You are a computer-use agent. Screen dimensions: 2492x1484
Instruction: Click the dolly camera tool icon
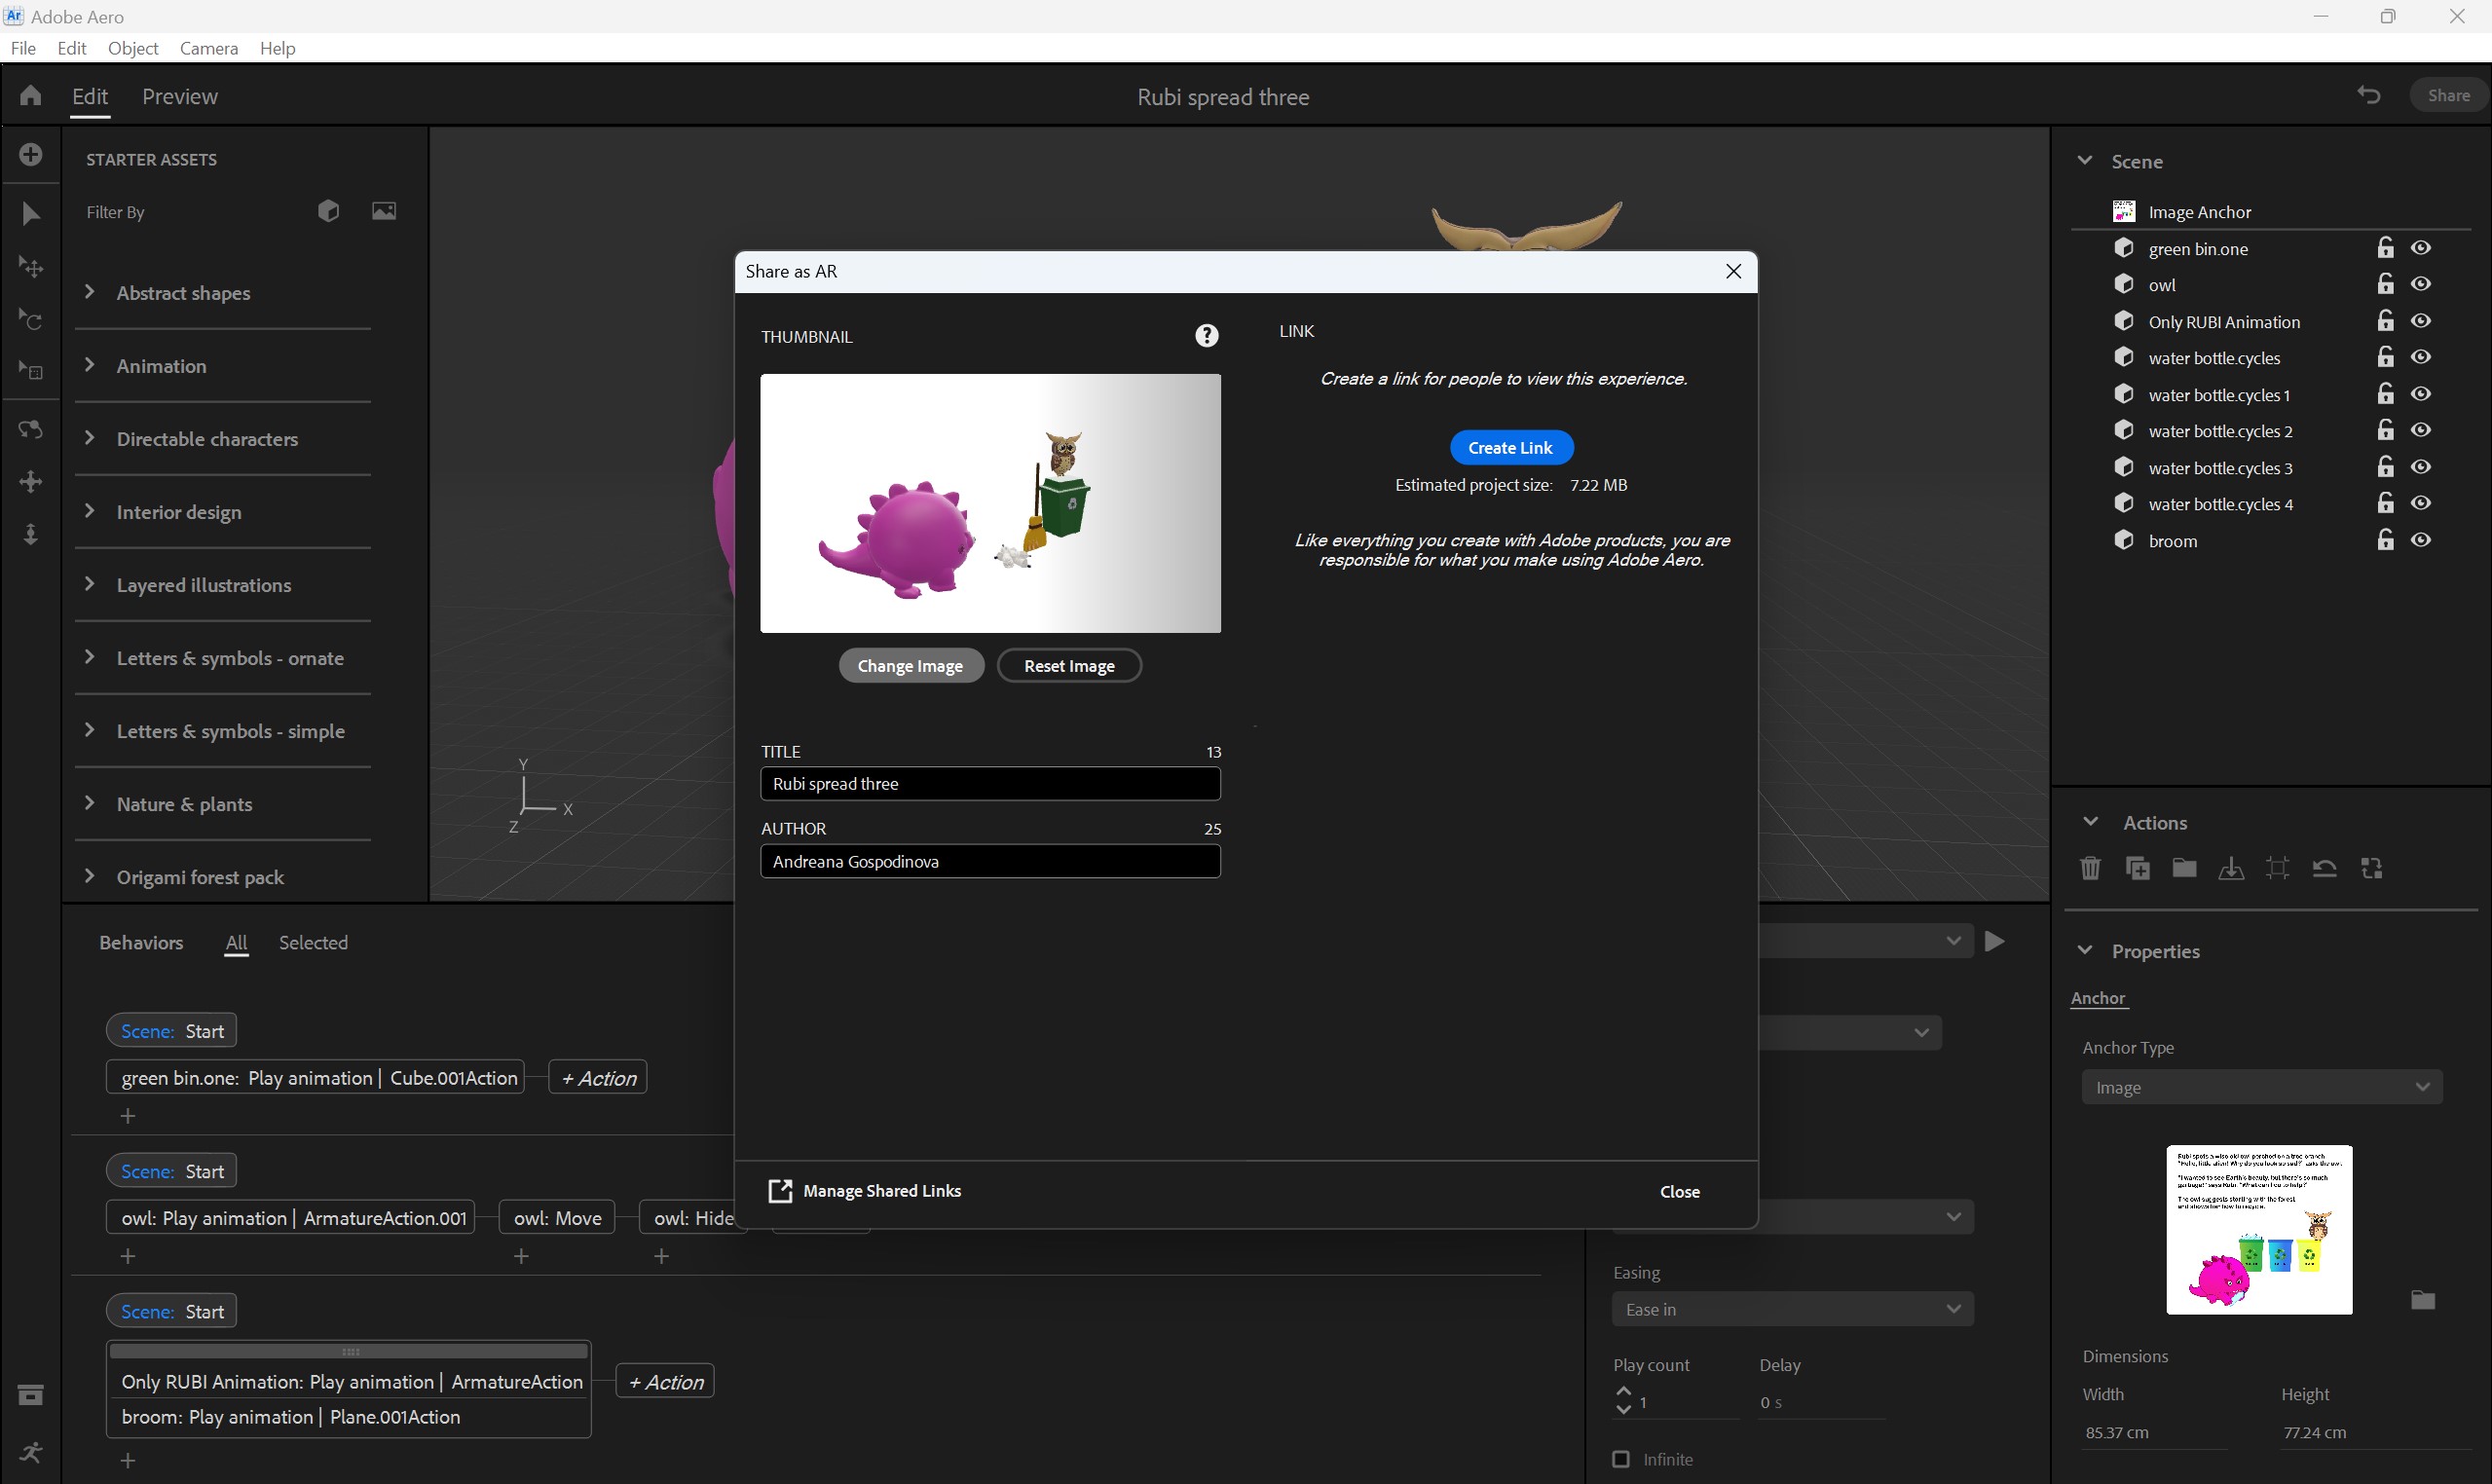(x=31, y=534)
